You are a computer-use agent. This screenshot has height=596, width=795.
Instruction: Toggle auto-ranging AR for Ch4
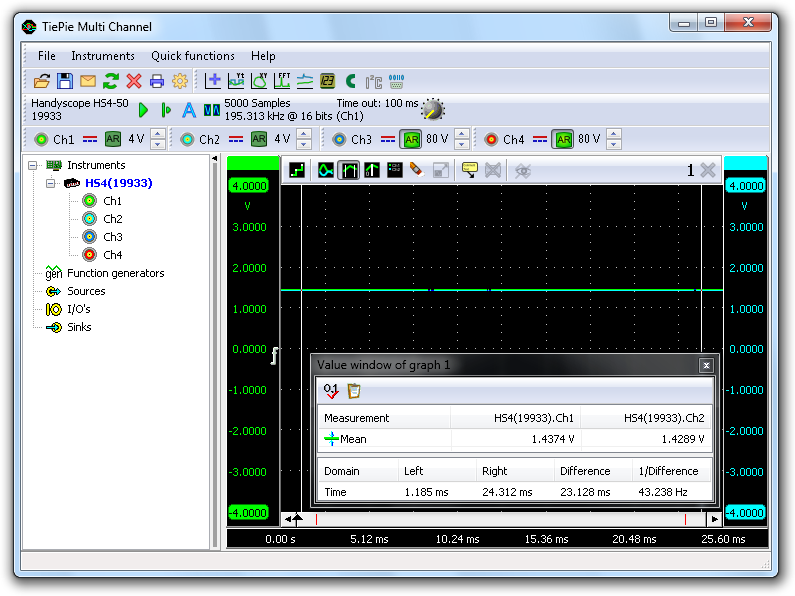[563, 139]
